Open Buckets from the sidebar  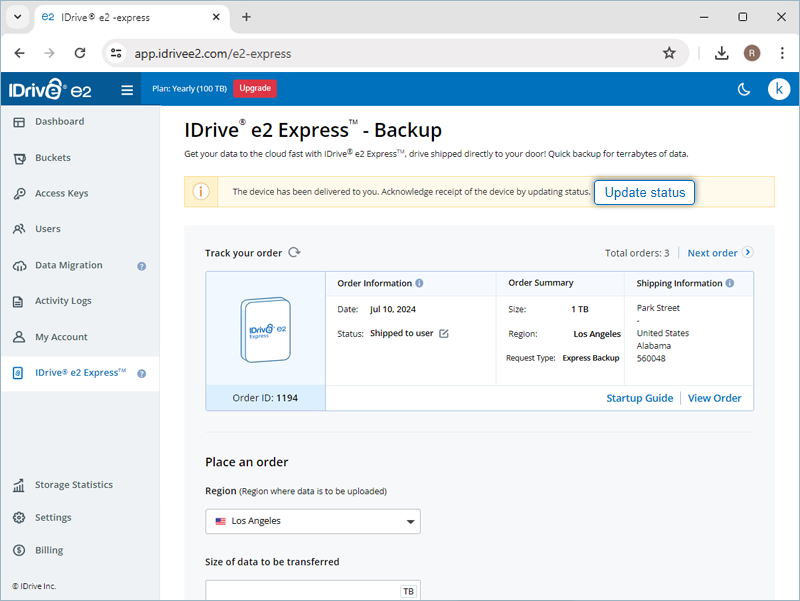click(53, 158)
